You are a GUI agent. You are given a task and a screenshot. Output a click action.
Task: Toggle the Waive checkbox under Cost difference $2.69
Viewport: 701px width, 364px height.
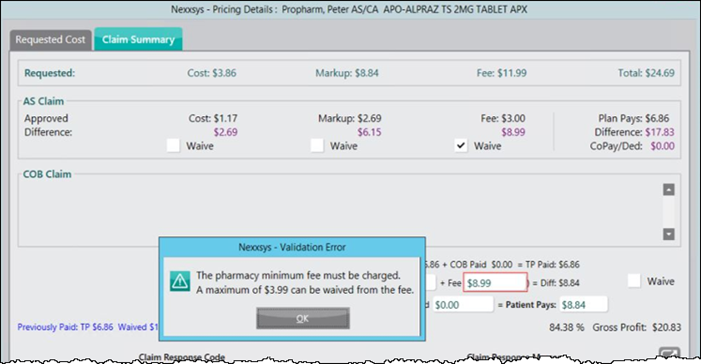173,145
